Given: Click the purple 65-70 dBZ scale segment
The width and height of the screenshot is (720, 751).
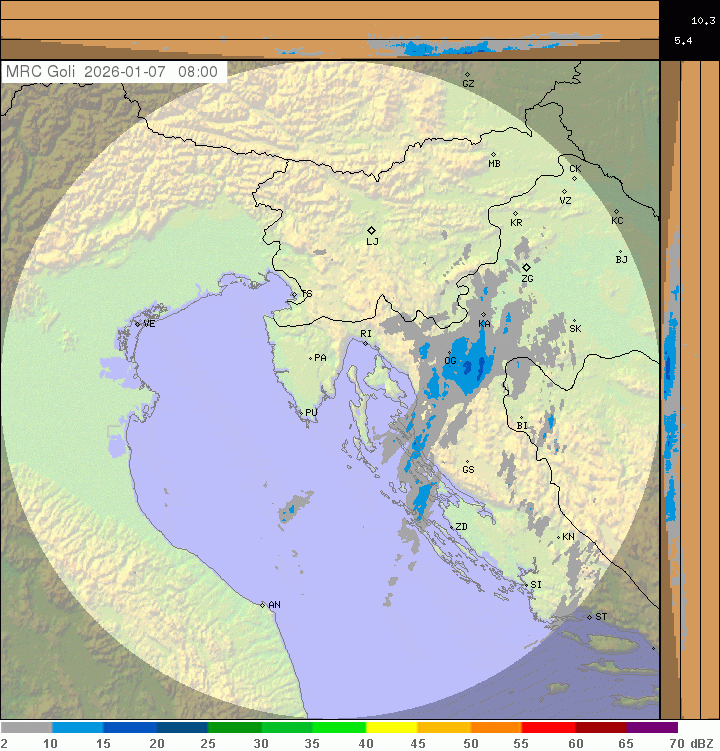Looking at the screenshot, I should click(651, 728).
